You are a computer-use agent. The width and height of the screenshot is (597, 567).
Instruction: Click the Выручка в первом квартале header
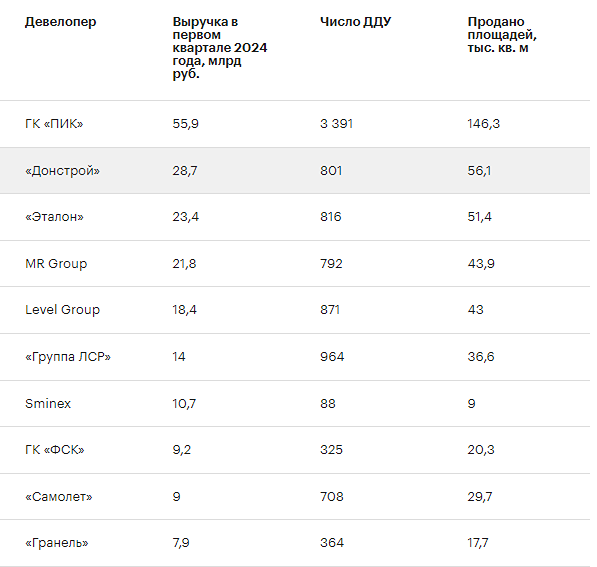[x=220, y=48]
